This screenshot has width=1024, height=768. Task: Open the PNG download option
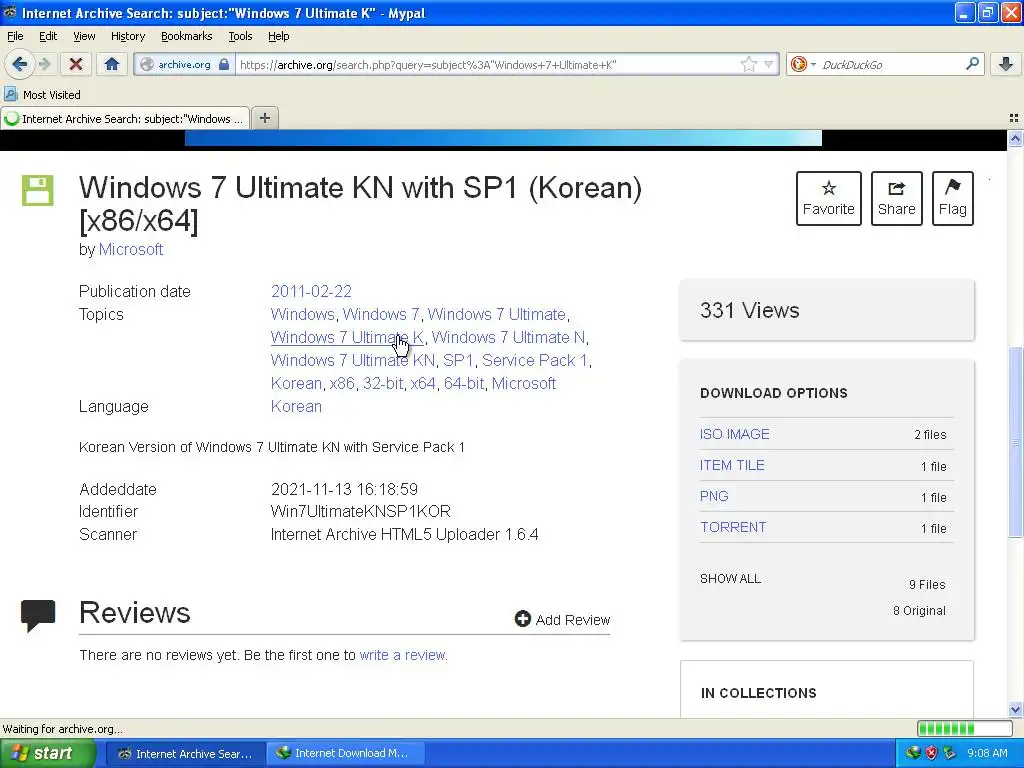(x=714, y=496)
